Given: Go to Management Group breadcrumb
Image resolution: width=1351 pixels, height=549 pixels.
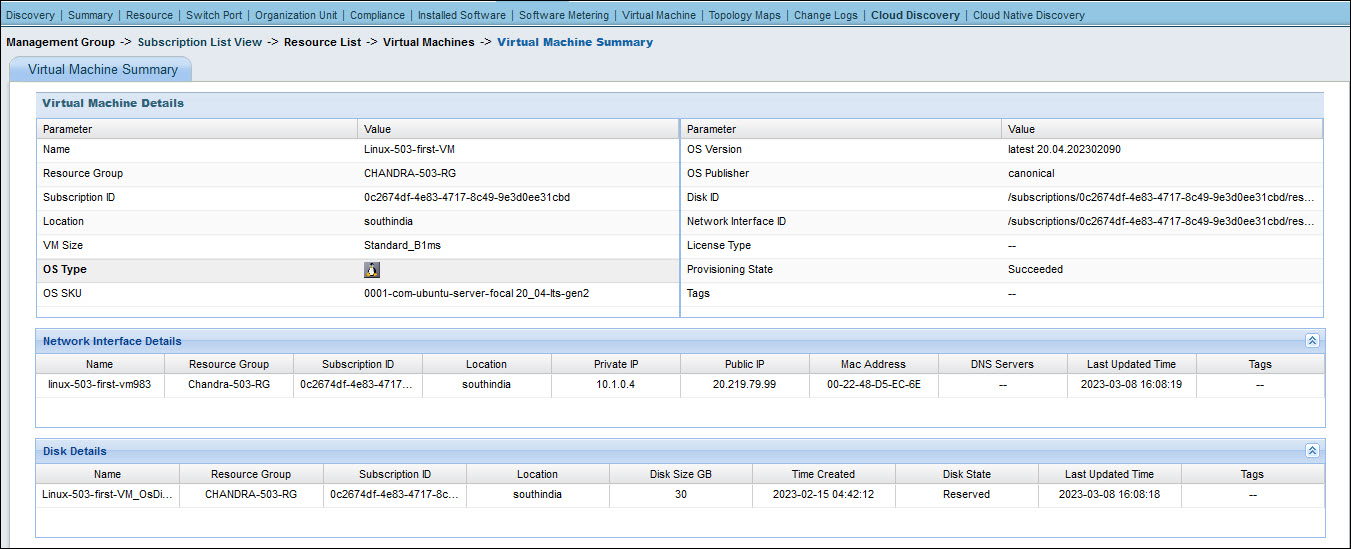Looking at the screenshot, I should point(61,42).
